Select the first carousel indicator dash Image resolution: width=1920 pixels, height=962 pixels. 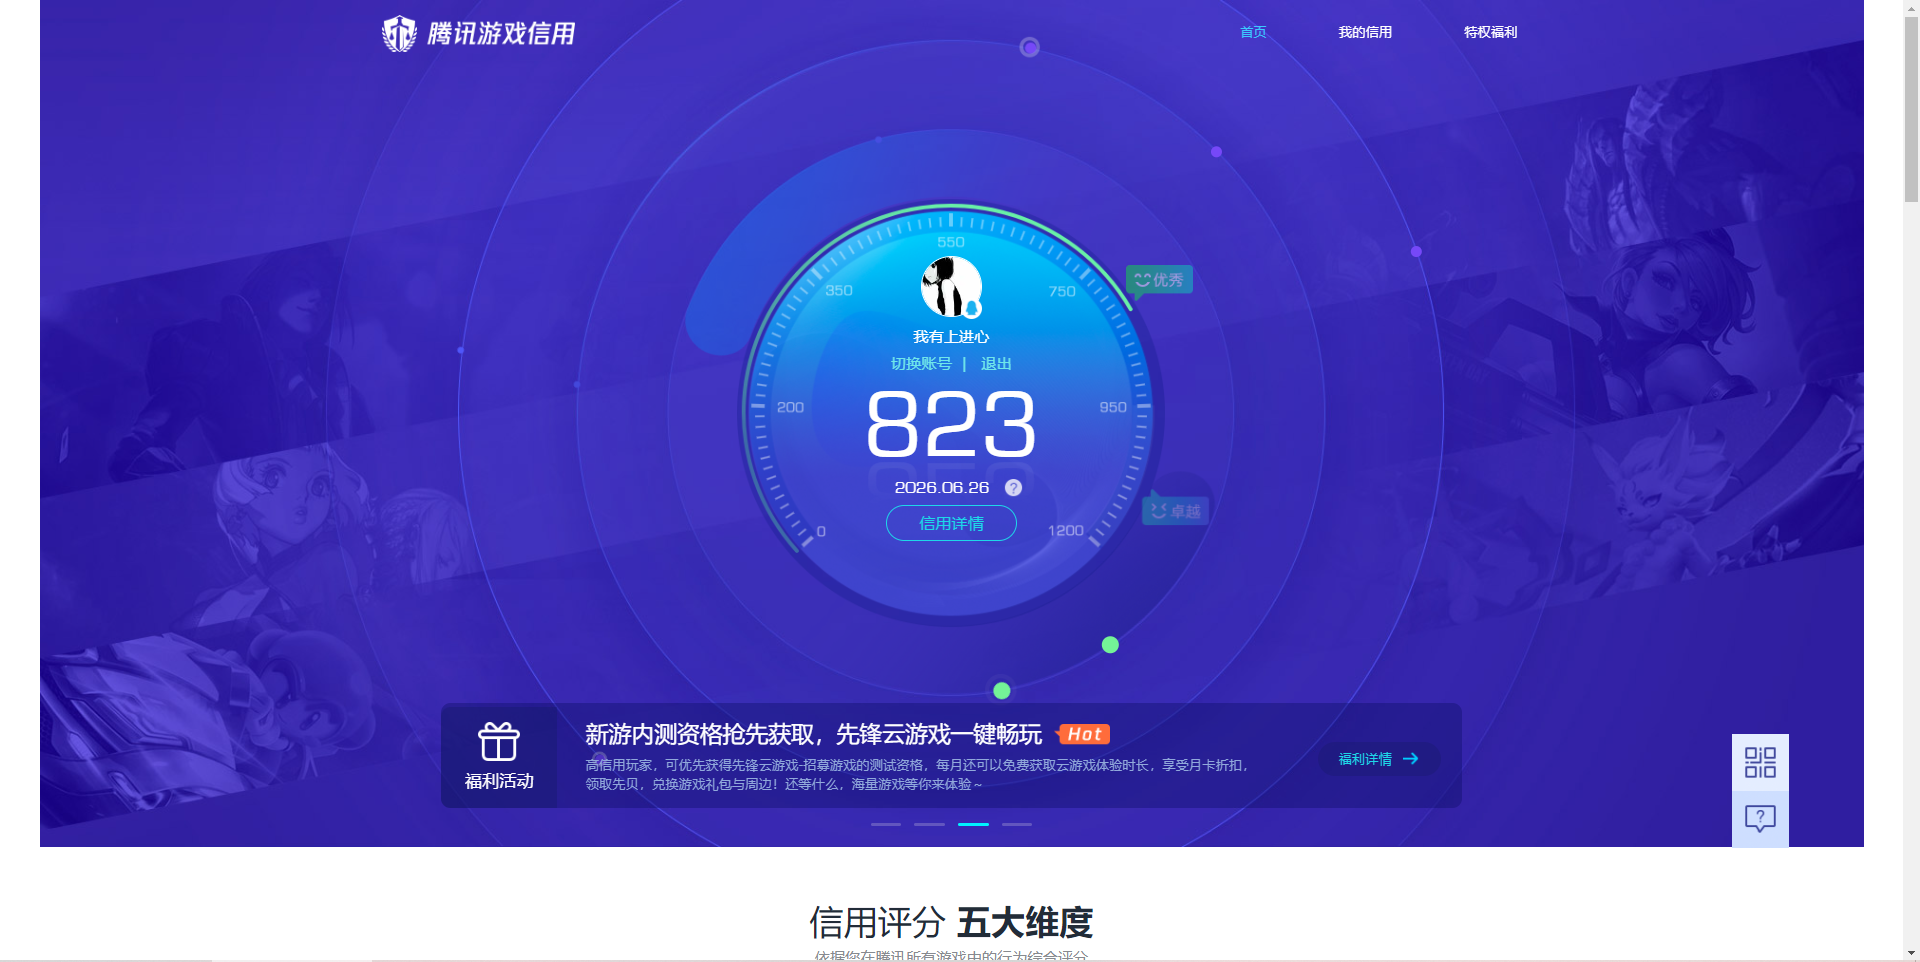(x=886, y=824)
